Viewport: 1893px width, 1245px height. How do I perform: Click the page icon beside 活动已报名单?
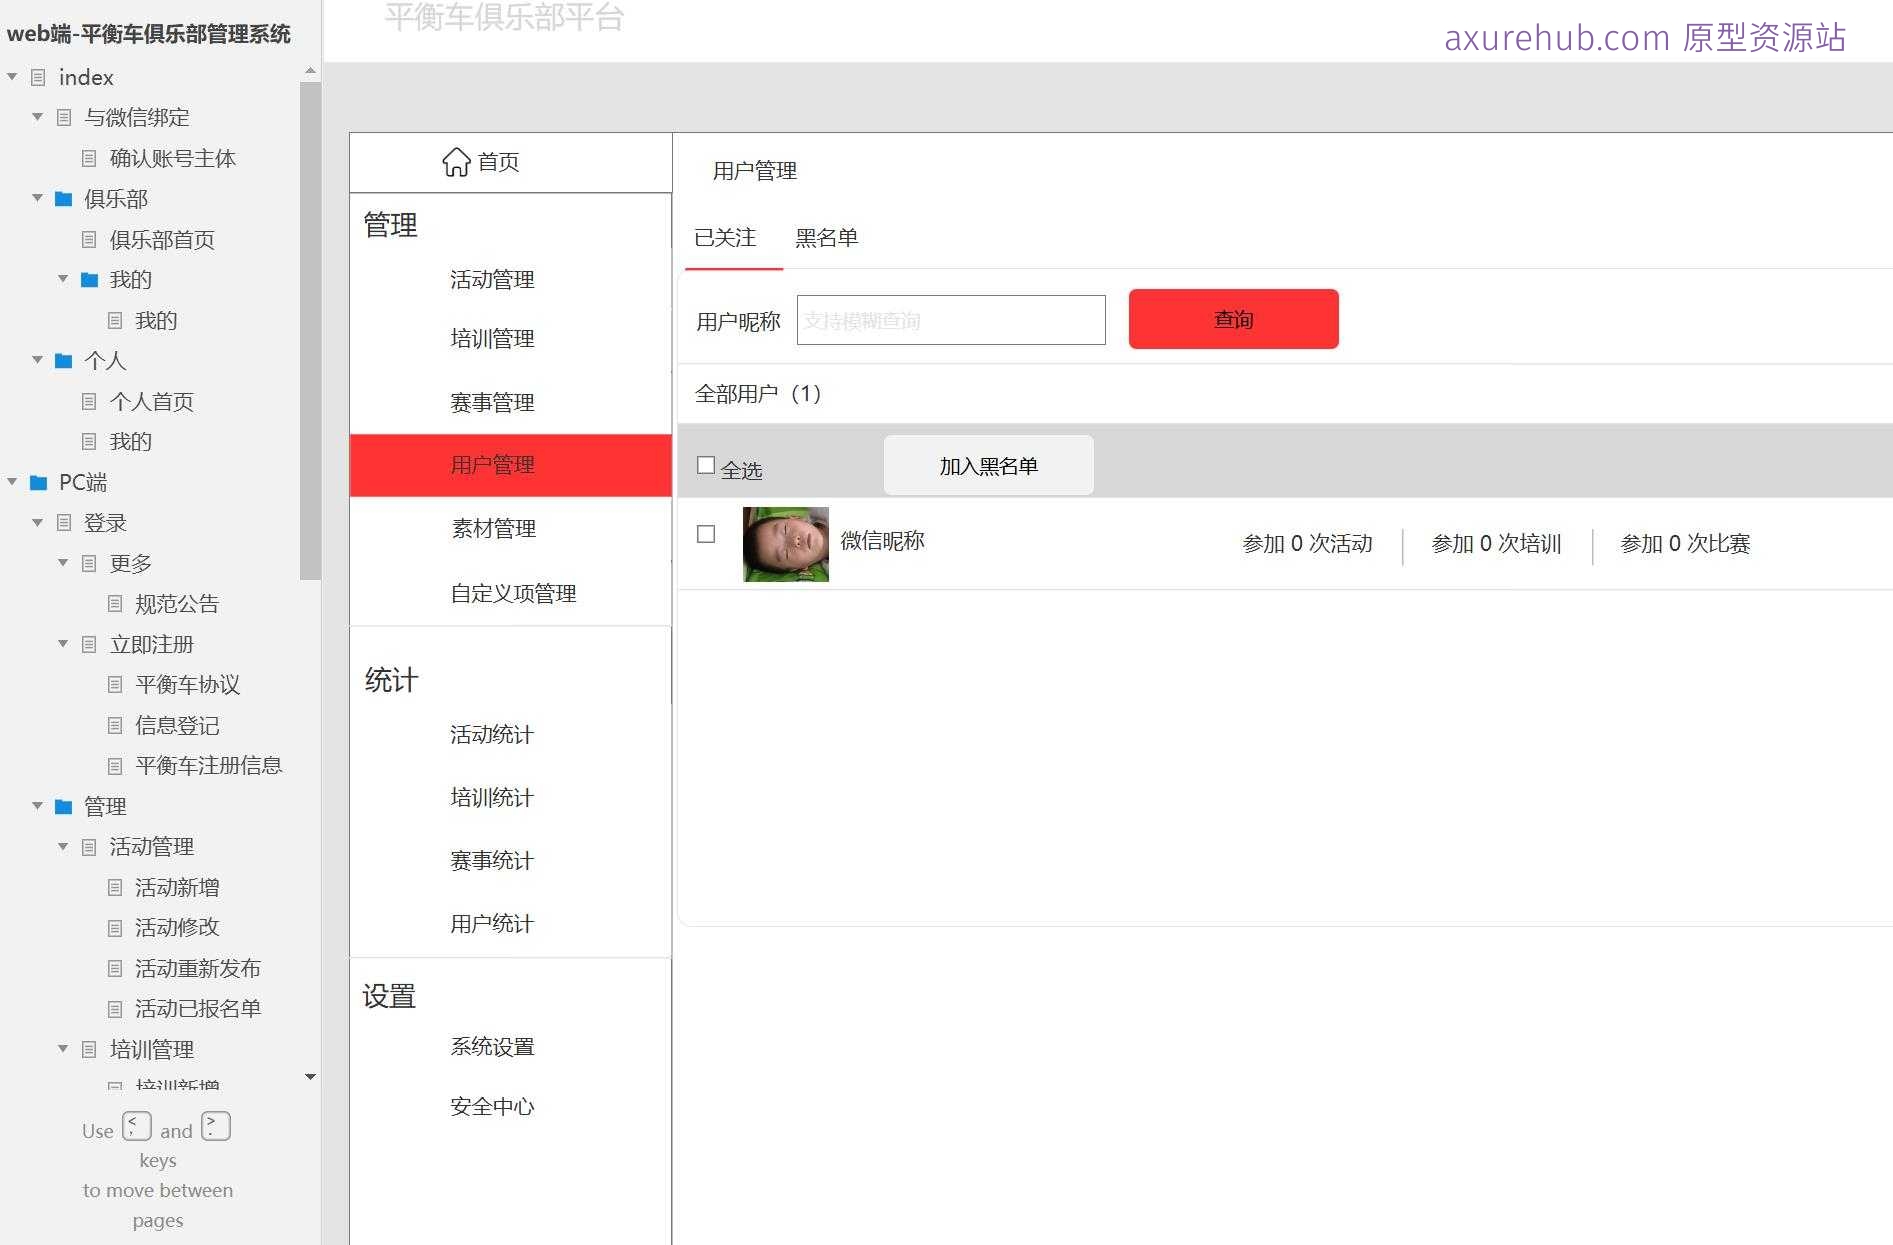(115, 1009)
